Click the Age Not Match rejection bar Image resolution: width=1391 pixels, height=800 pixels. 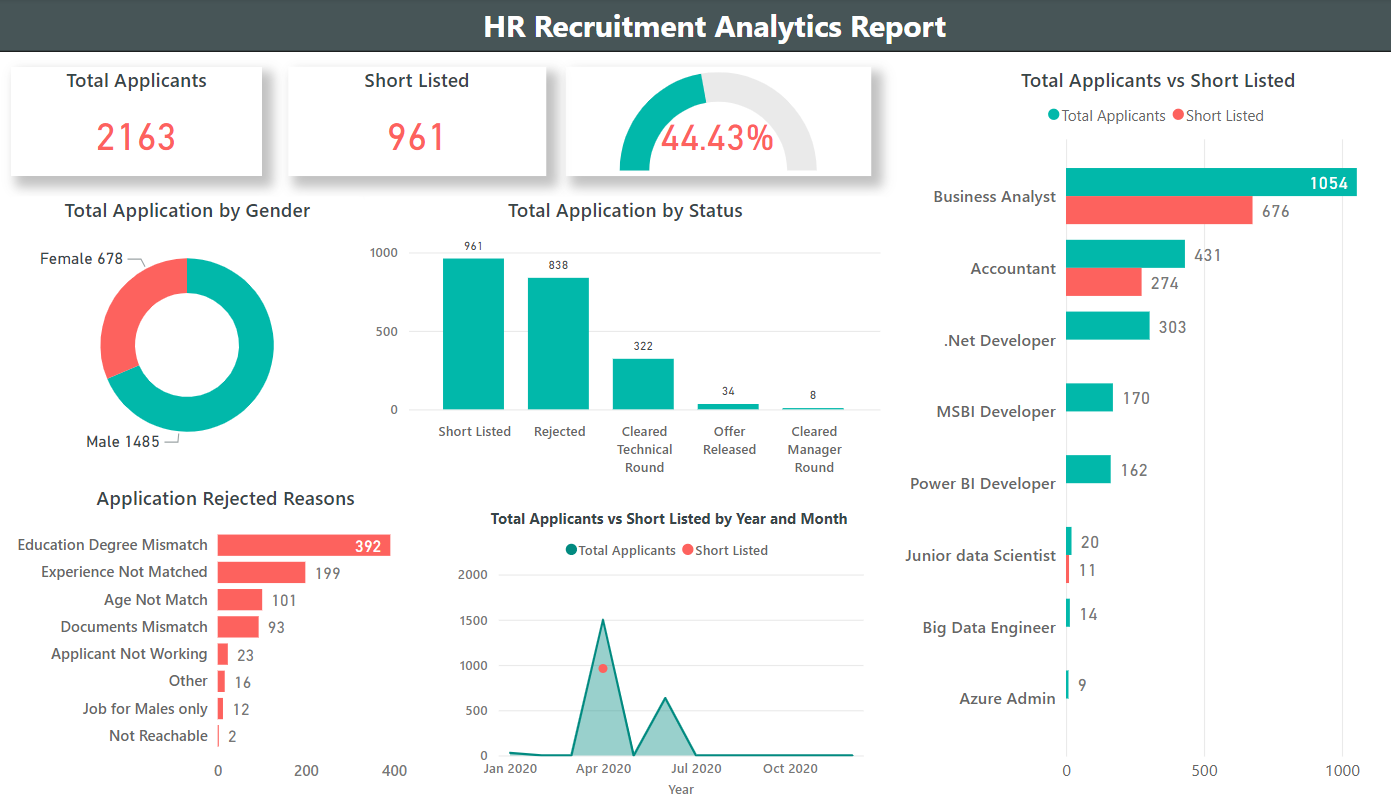[240, 600]
